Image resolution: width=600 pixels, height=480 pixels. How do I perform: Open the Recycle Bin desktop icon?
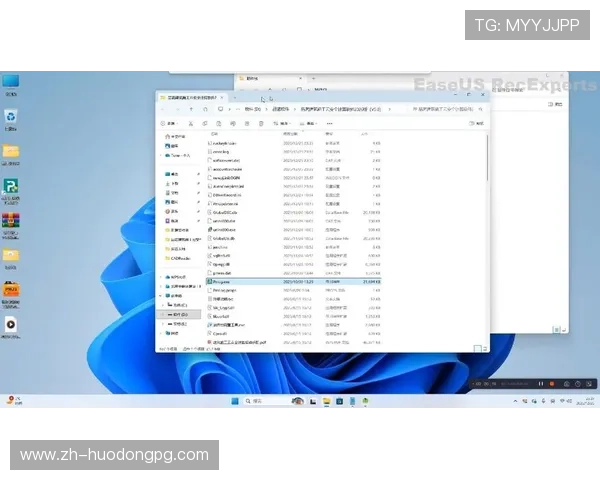tap(10, 118)
